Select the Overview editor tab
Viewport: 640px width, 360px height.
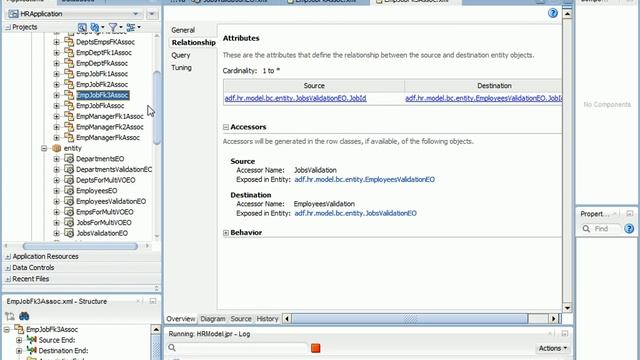point(181,319)
